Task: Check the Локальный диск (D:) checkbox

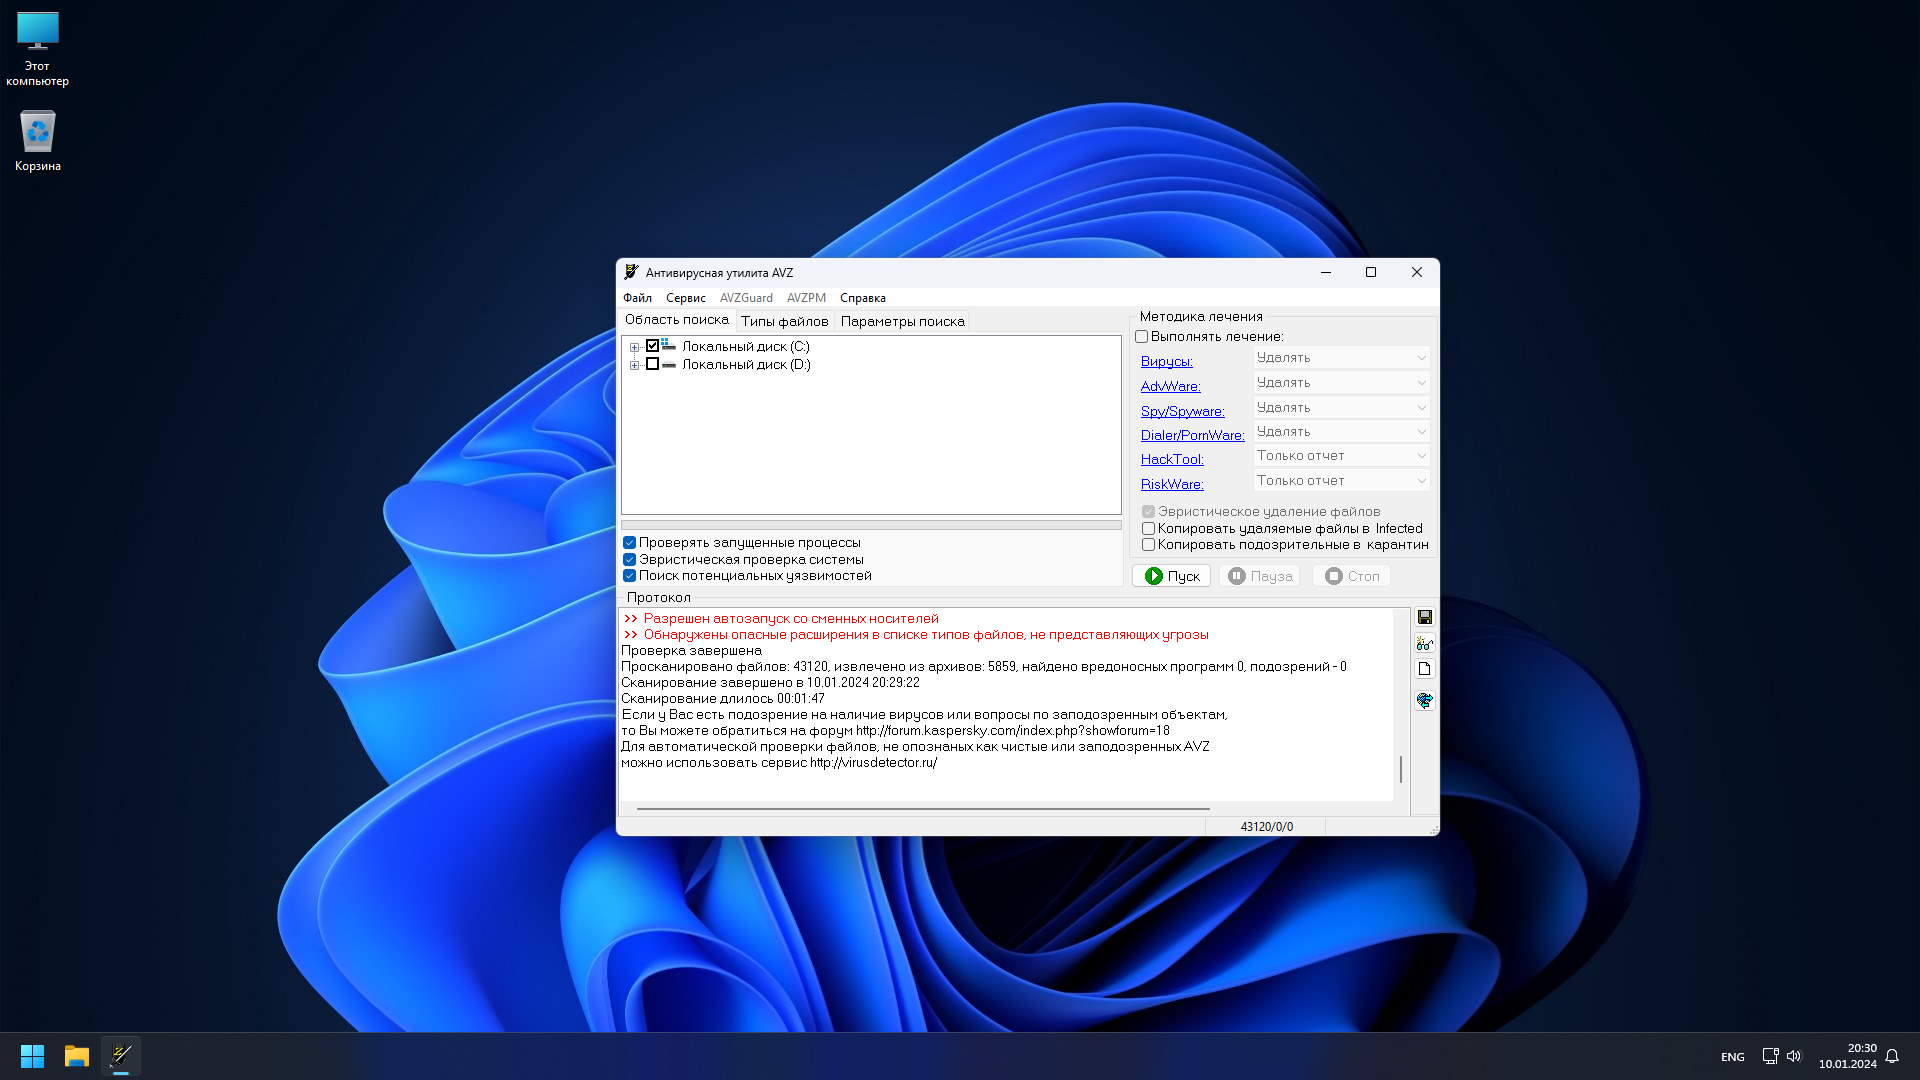Action: 652,365
